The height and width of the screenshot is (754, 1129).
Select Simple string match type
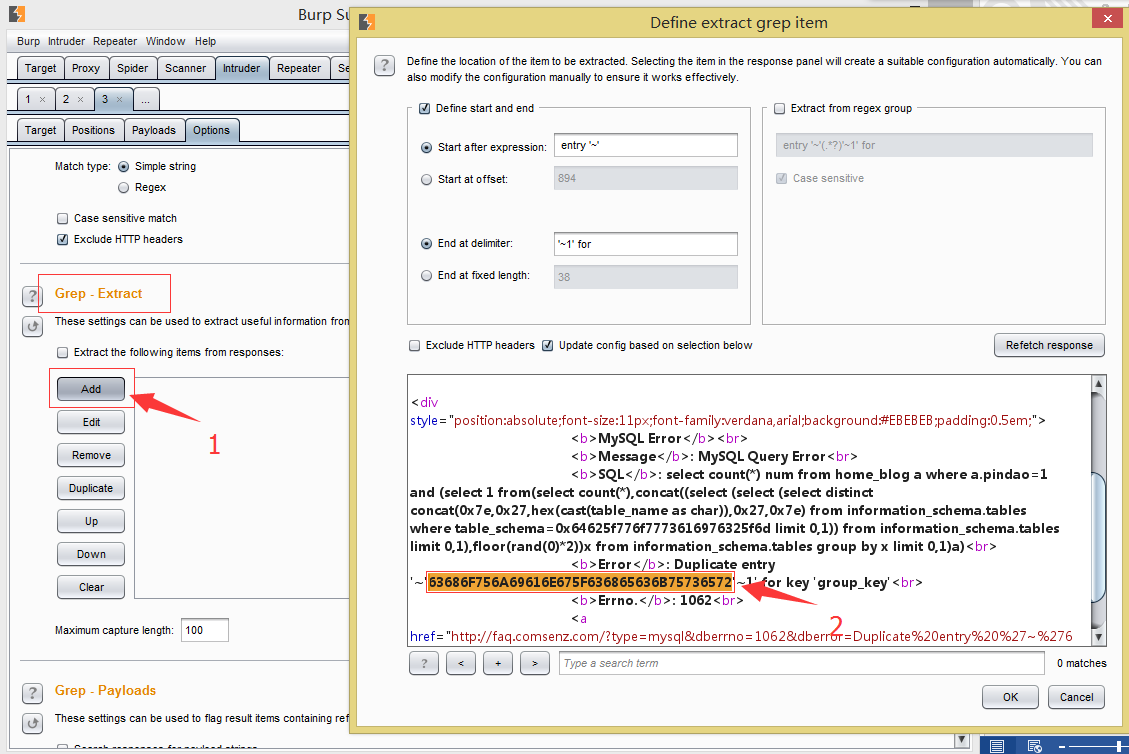(123, 166)
